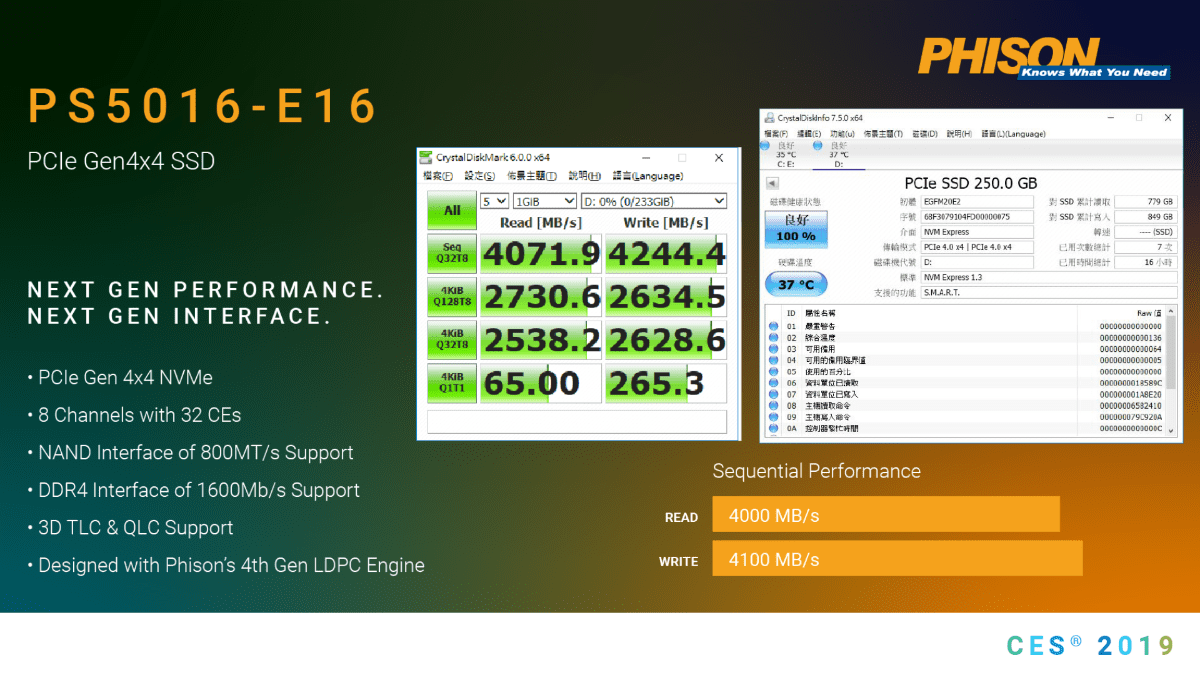Start the 4KiB Q1T1 test
This screenshot has height=675, width=1200.
click(452, 382)
